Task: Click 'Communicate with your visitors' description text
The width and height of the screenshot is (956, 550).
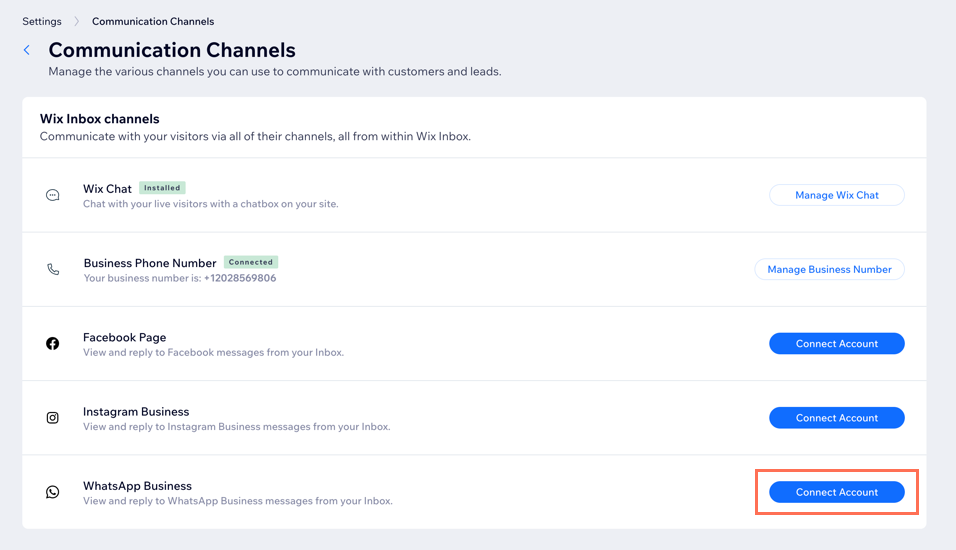Action: pos(255,137)
